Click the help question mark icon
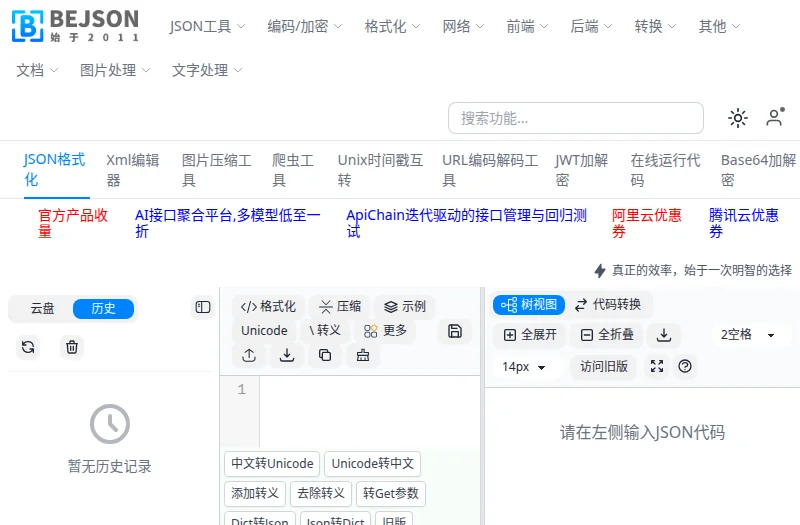 685,366
